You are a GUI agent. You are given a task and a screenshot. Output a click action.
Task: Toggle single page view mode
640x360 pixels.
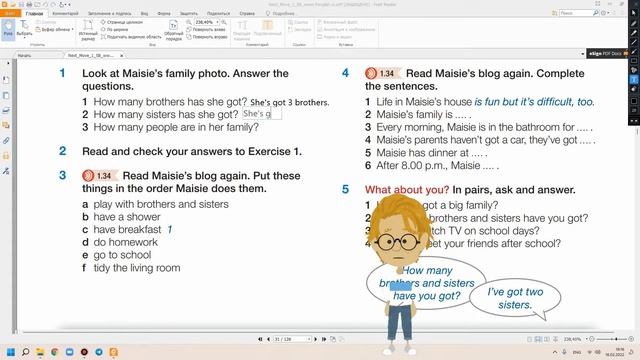click(529, 339)
